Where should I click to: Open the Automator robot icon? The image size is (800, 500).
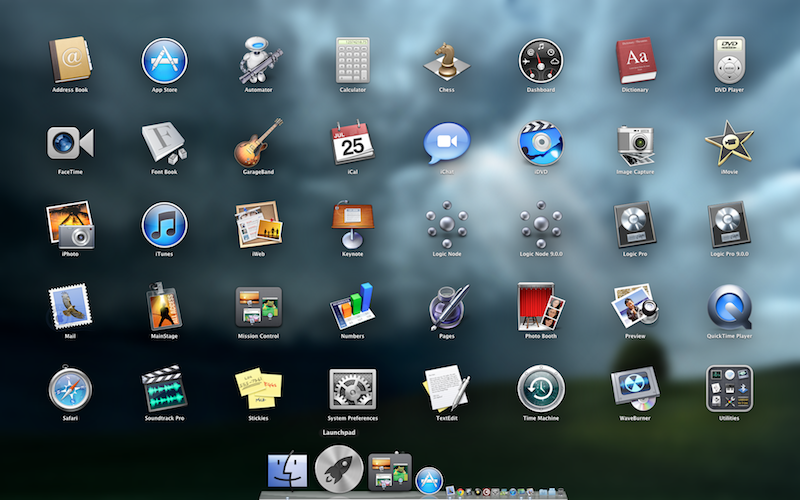coord(259,60)
